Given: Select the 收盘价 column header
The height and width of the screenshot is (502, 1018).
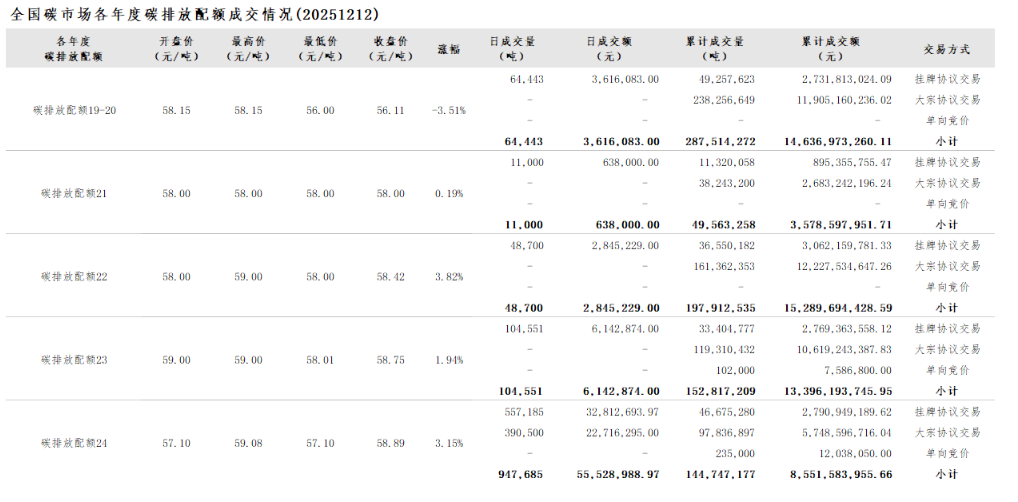Looking at the screenshot, I should pos(391,48).
